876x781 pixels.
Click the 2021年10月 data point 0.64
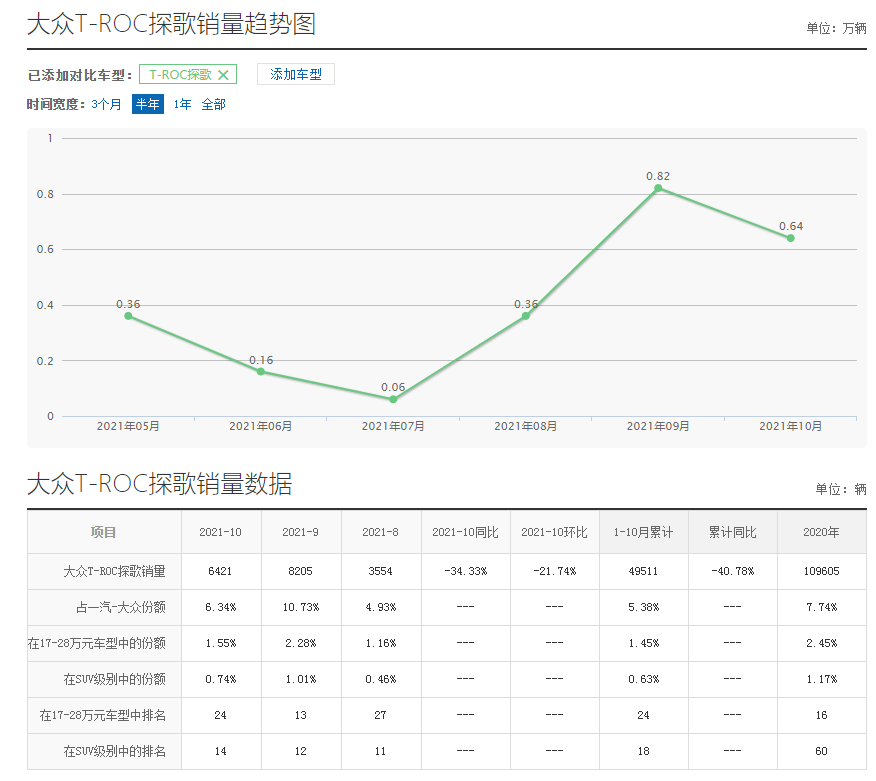pyautogui.click(x=791, y=238)
